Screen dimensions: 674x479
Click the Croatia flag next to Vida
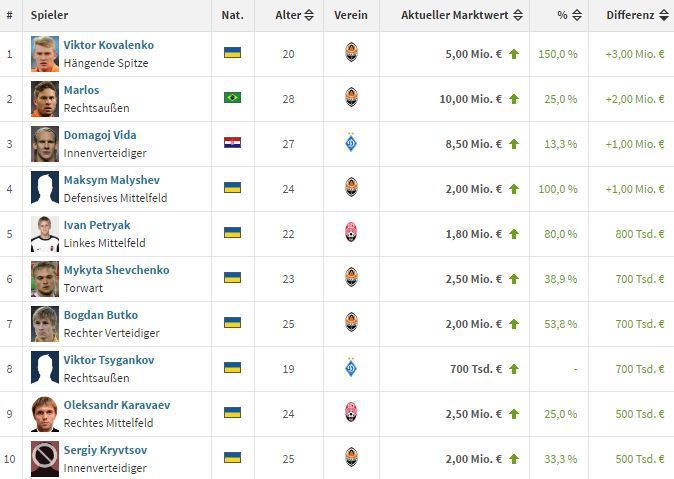(x=232, y=143)
